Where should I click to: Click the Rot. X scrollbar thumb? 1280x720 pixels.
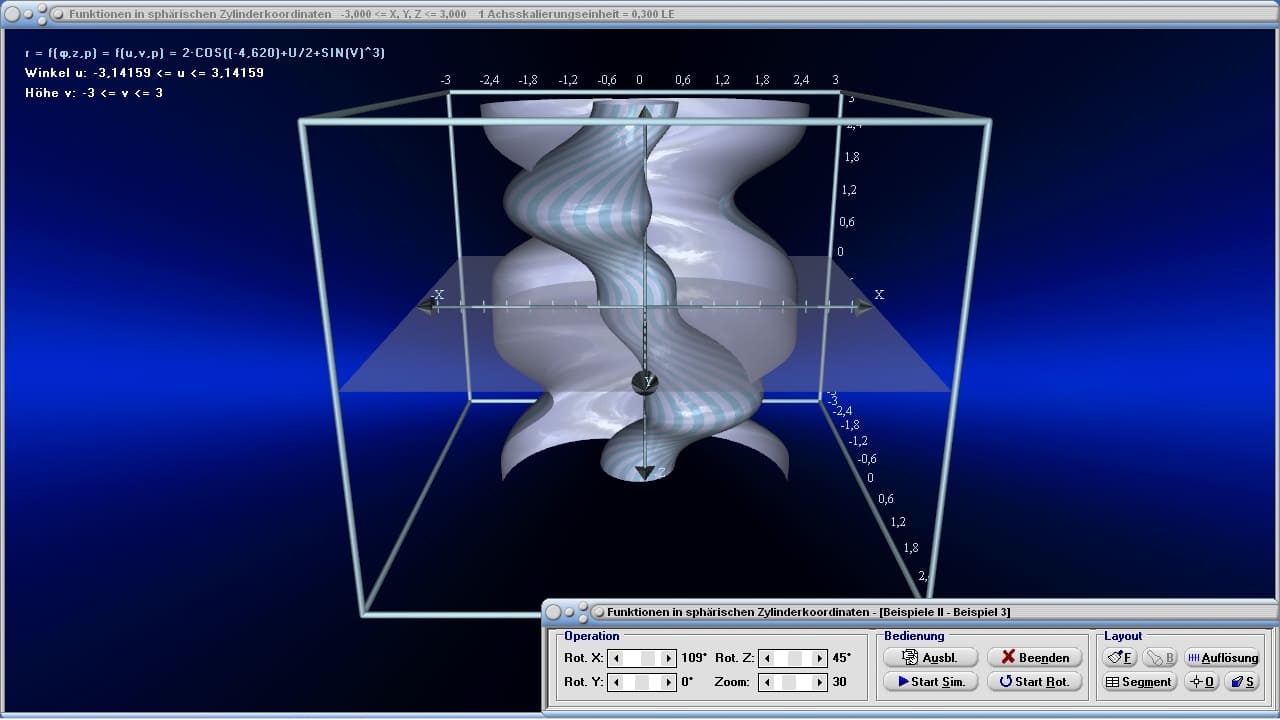[x=649, y=658]
